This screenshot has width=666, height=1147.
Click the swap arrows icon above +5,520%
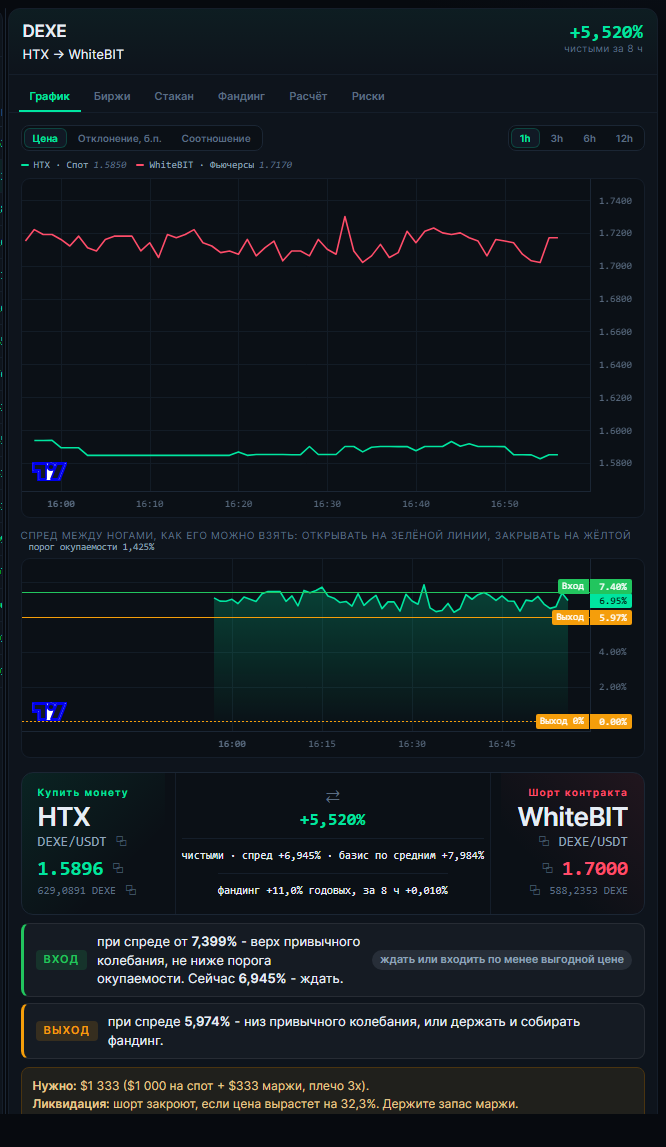tap(332, 796)
